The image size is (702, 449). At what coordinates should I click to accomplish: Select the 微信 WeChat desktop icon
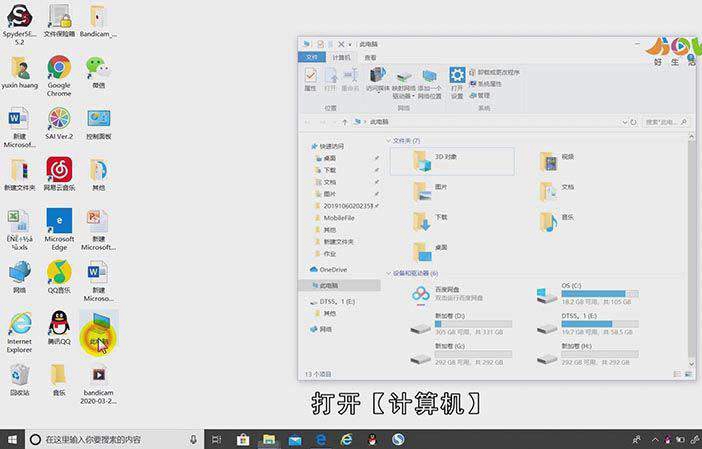(98, 72)
